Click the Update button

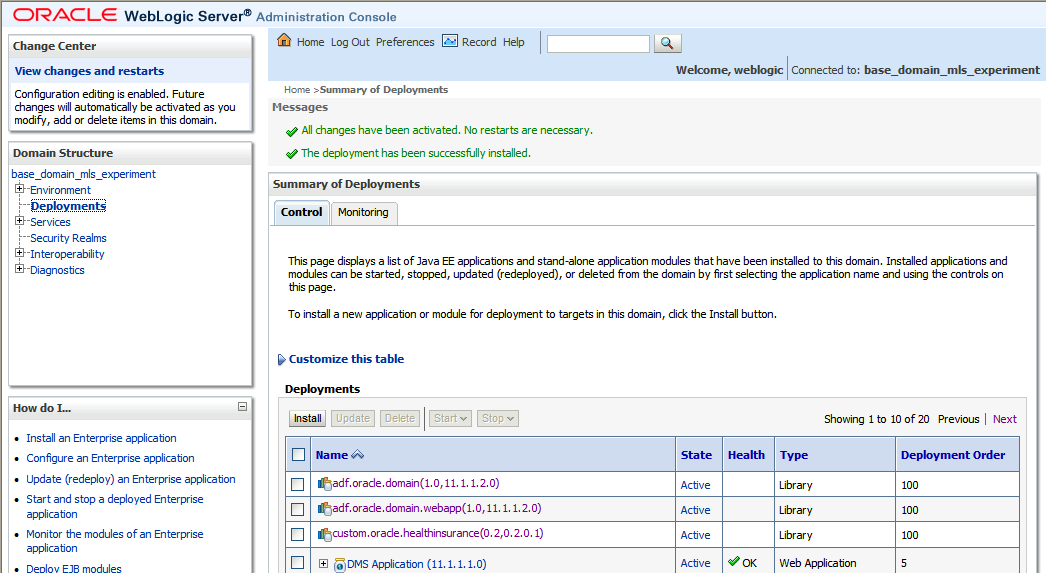point(353,418)
